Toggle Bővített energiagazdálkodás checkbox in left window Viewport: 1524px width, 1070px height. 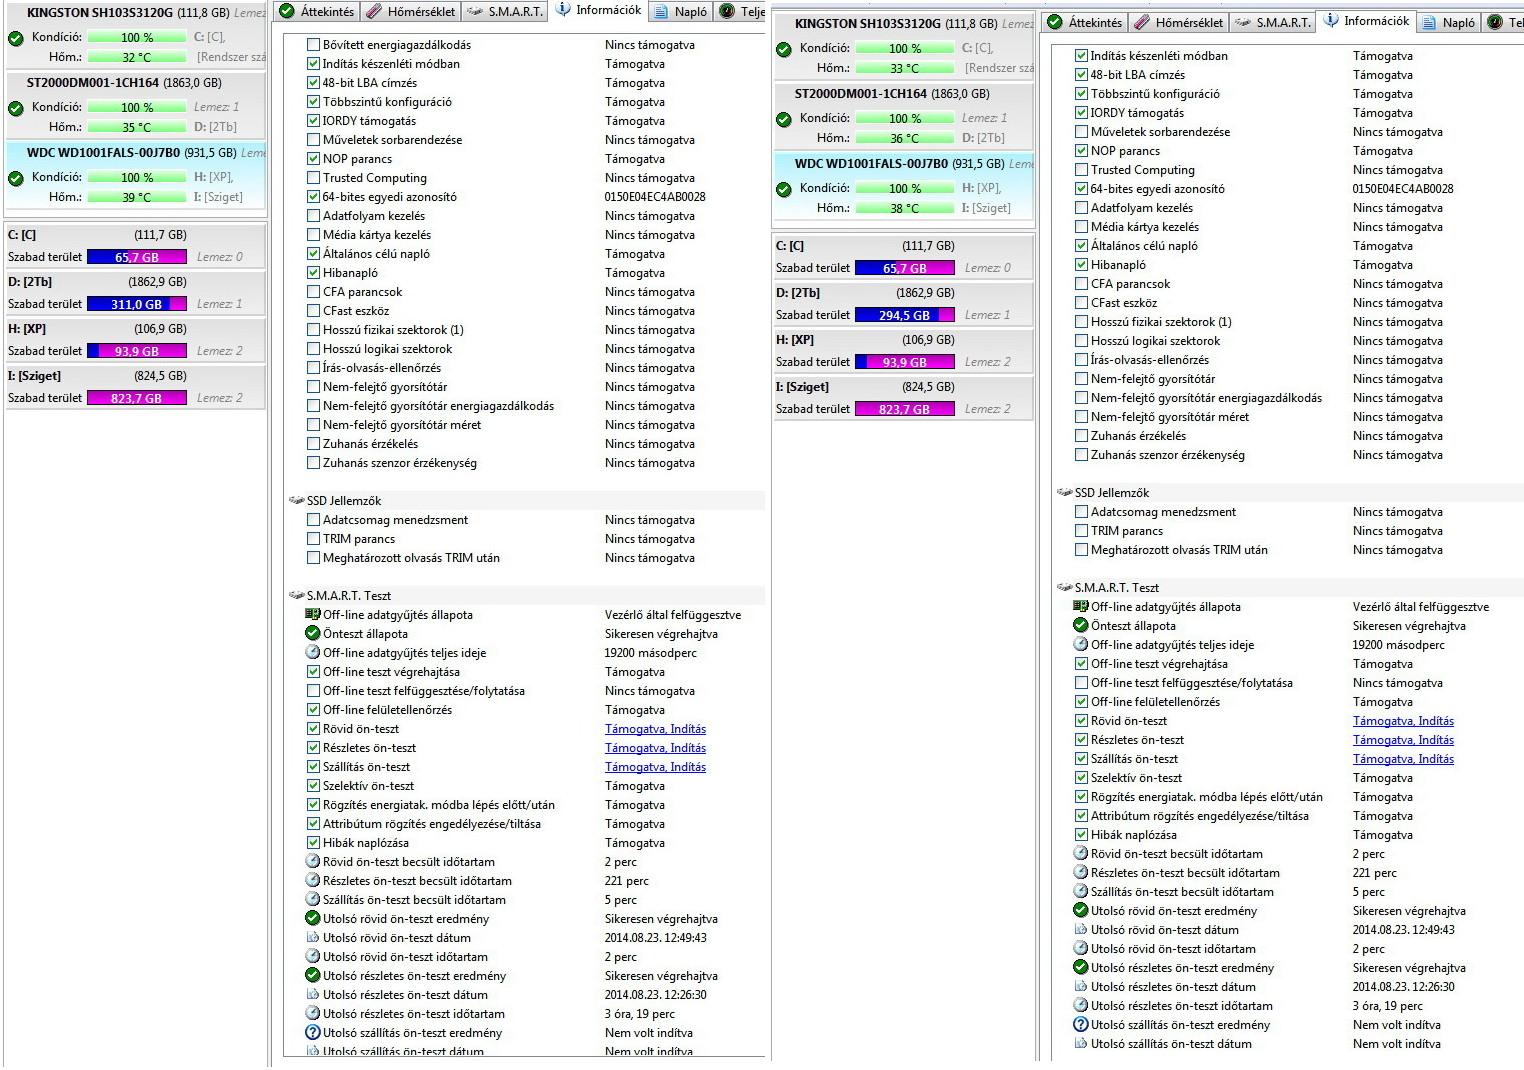(314, 44)
